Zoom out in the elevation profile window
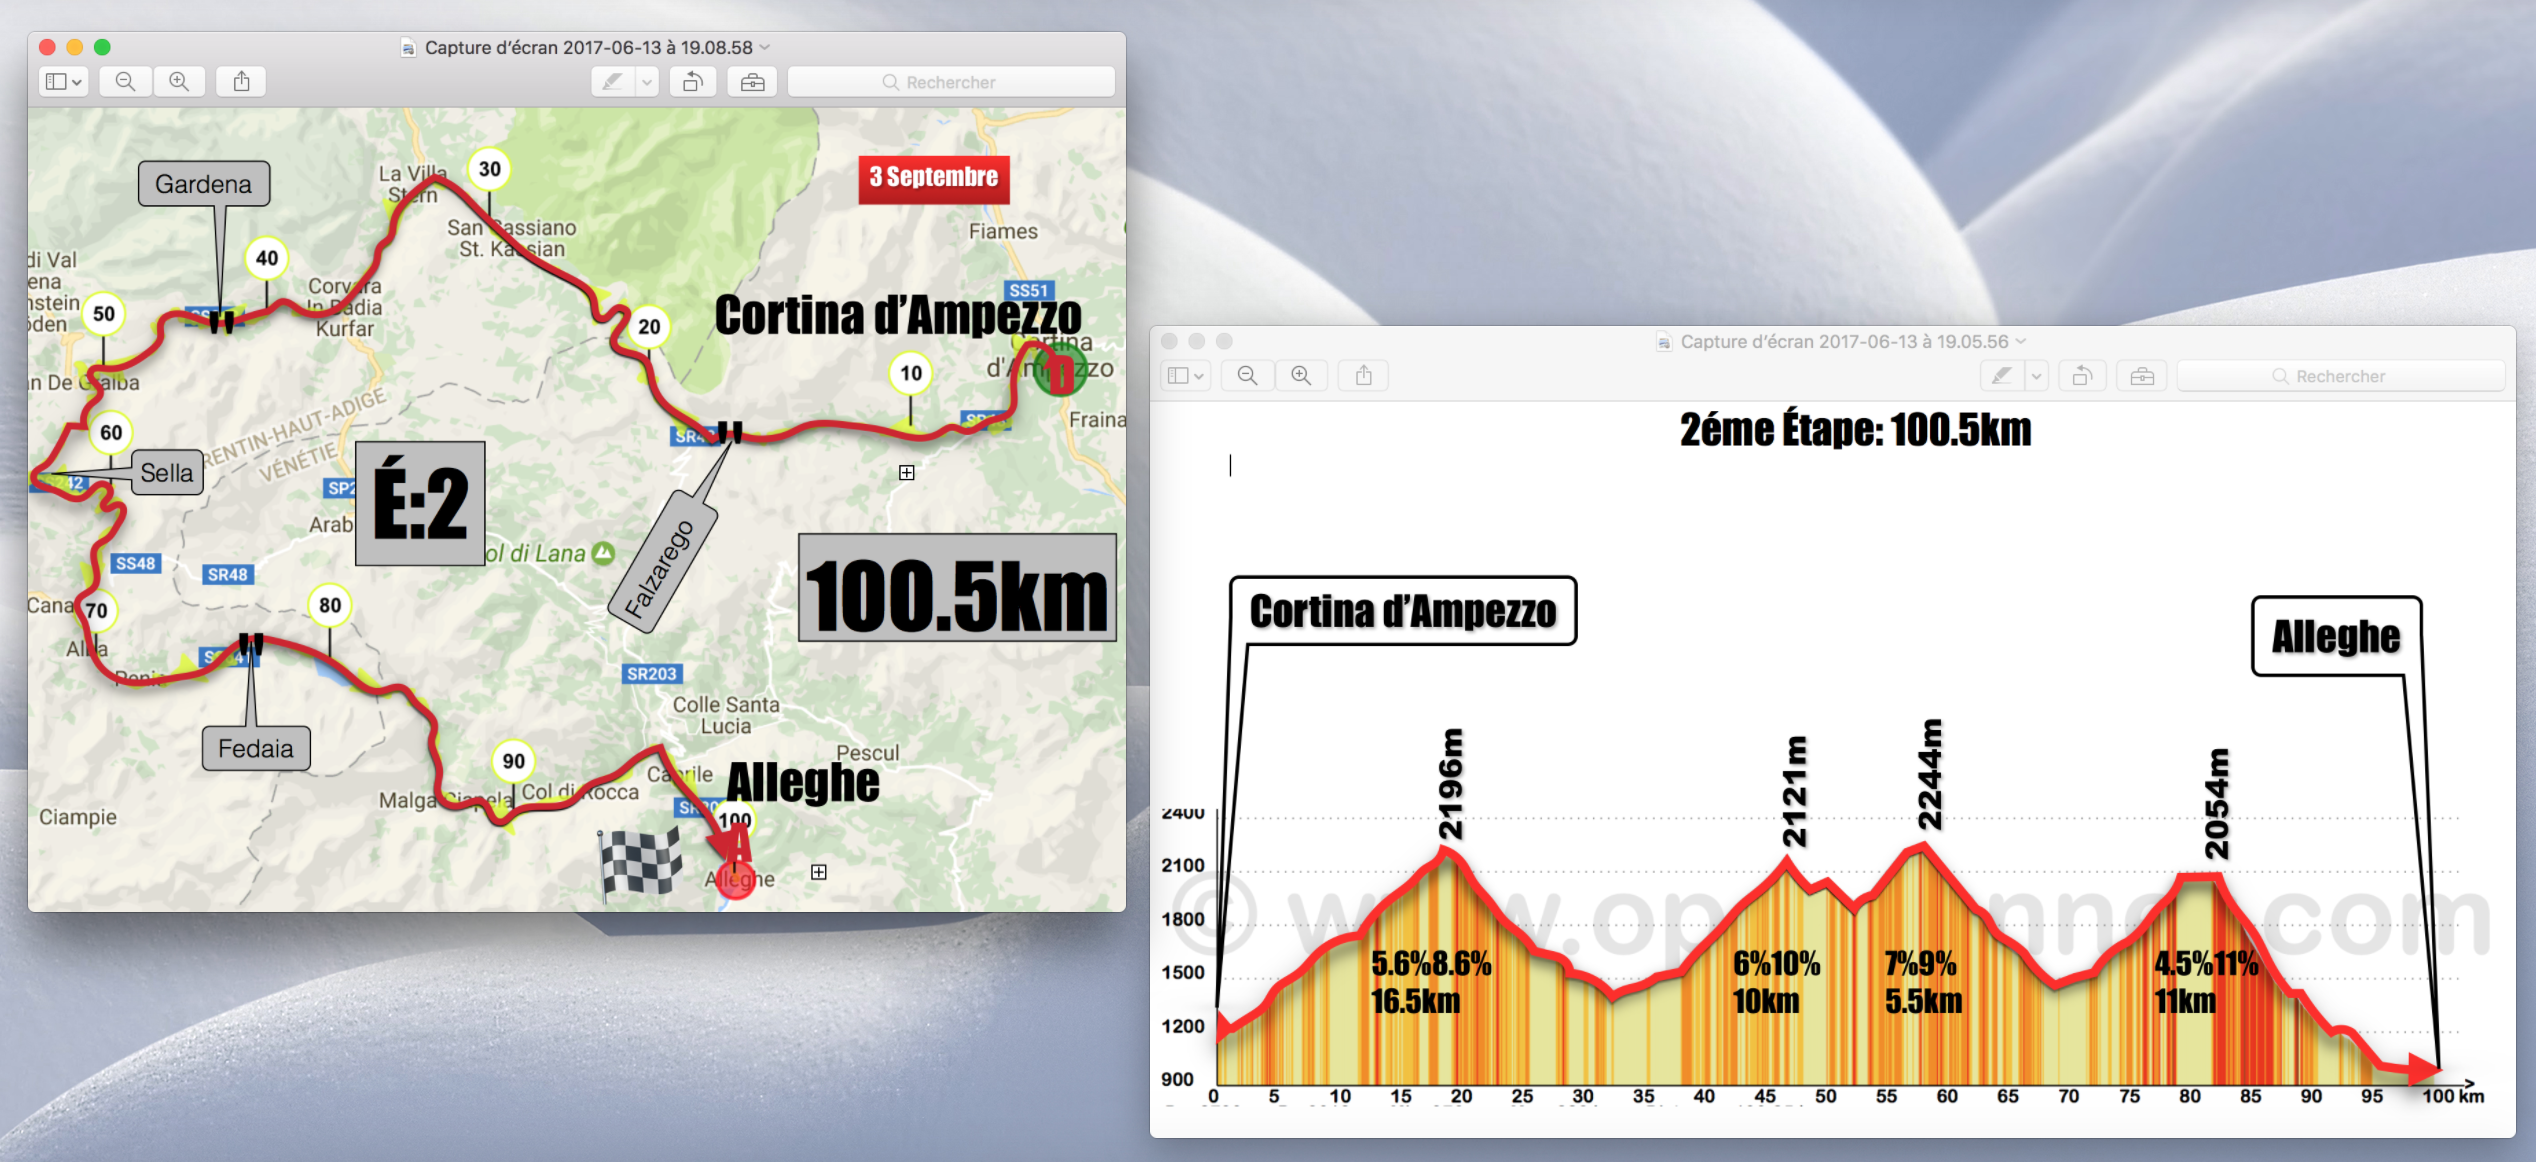The image size is (2536, 1162). 1247,376
